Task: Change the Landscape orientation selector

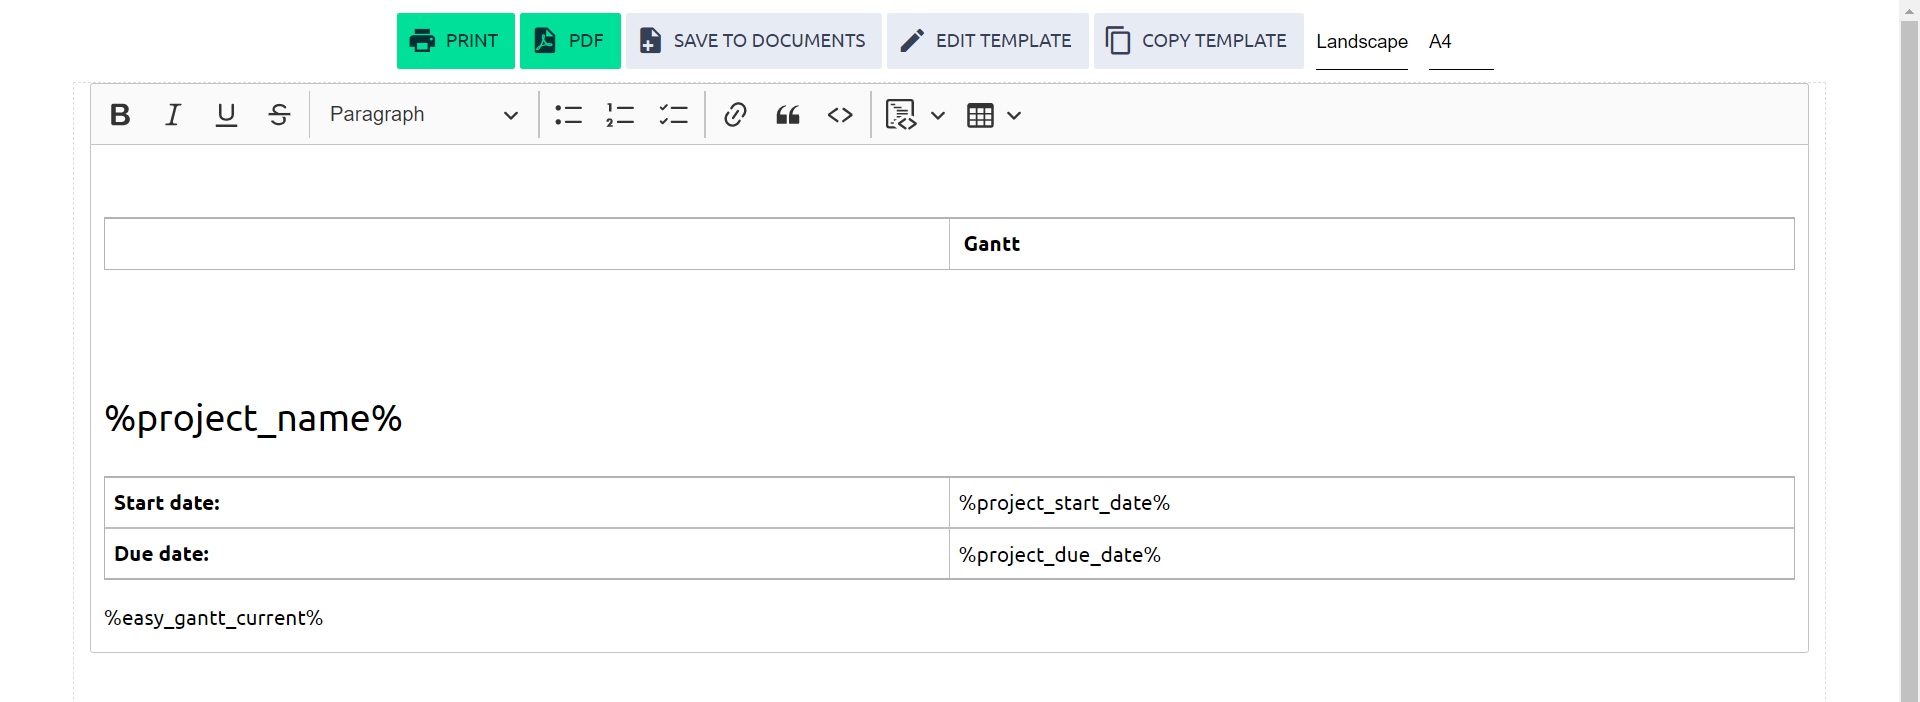Action: (x=1361, y=42)
